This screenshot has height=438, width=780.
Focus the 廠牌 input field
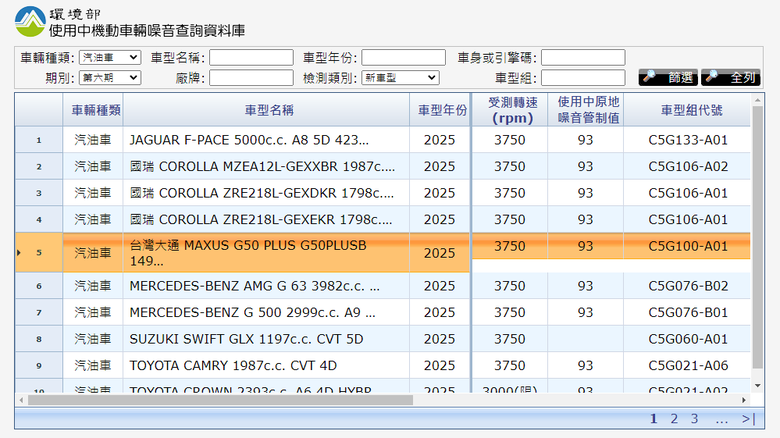pos(251,78)
